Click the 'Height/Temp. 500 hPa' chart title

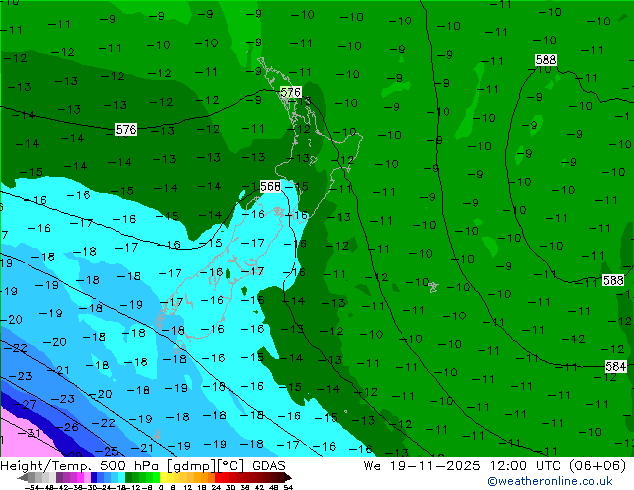click(x=81, y=466)
